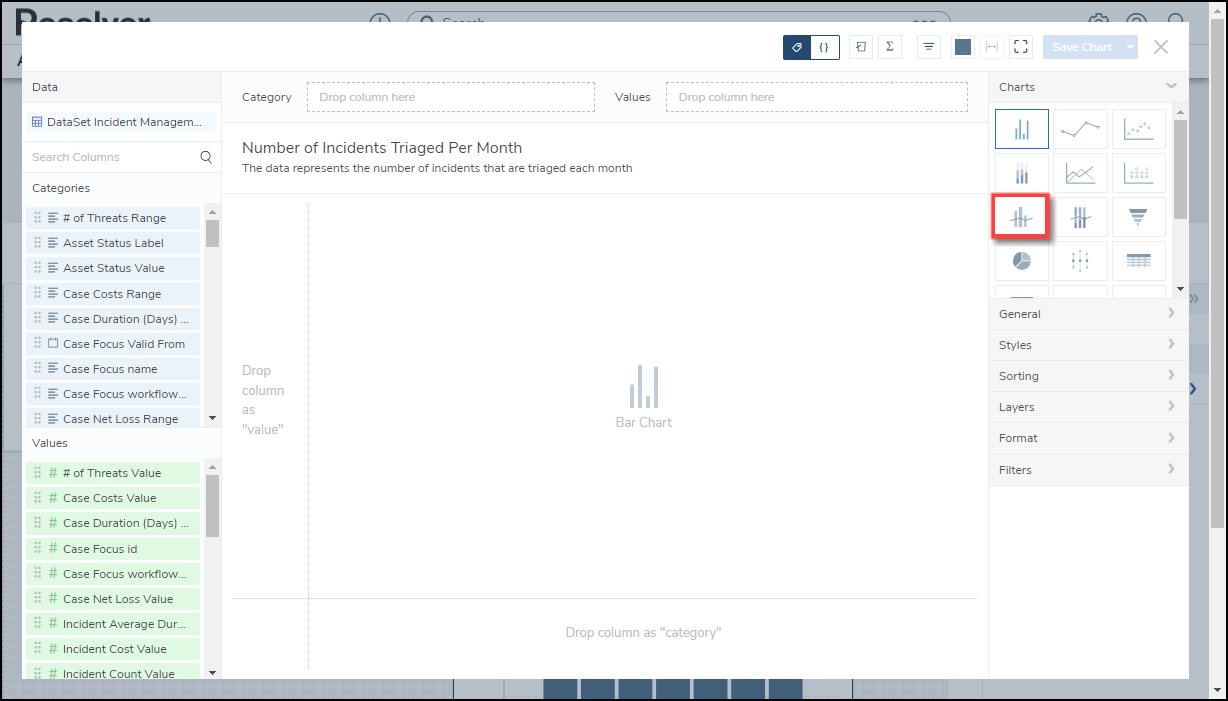
Task: Toggle the curly braces code mode button
Action: (x=825, y=47)
